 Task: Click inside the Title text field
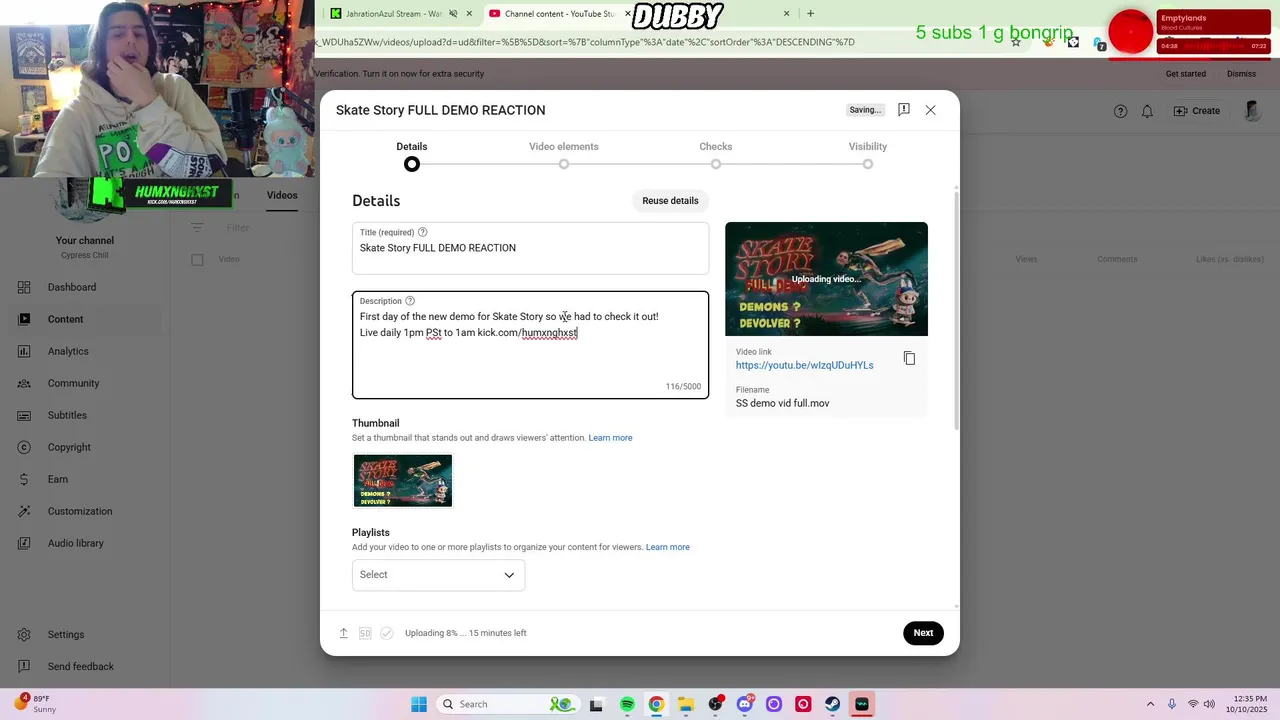click(x=530, y=248)
